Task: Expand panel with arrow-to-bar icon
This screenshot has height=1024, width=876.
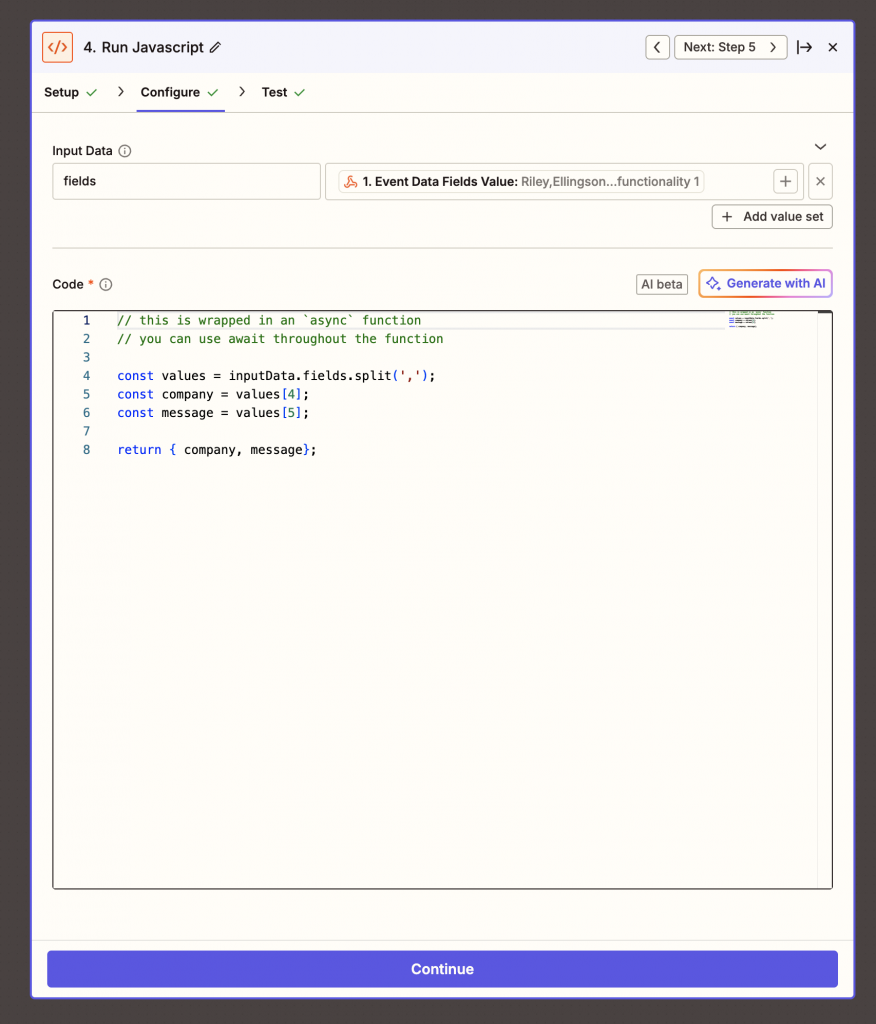Action: click(x=804, y=47)
